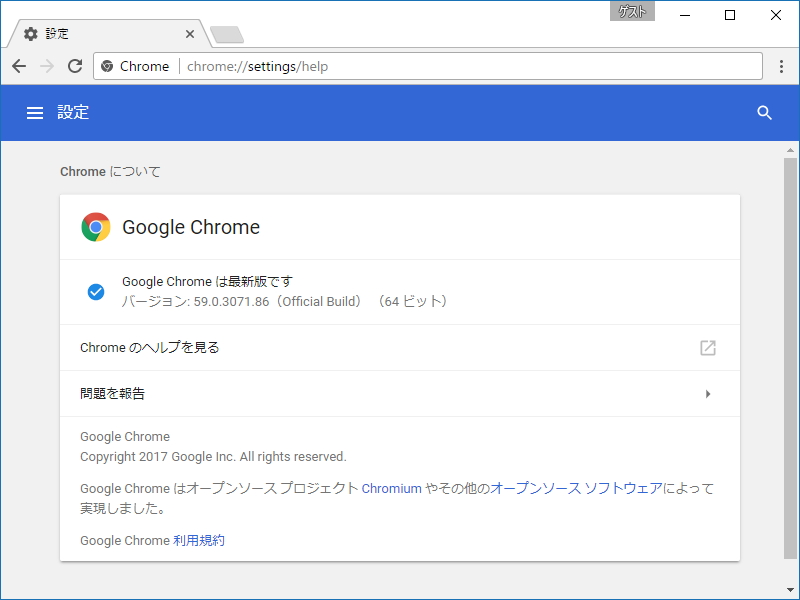Open the three-dot Chrome menu
Image resolution: width=800 pixels, height=600 pixels.
[x=783, y=66]
